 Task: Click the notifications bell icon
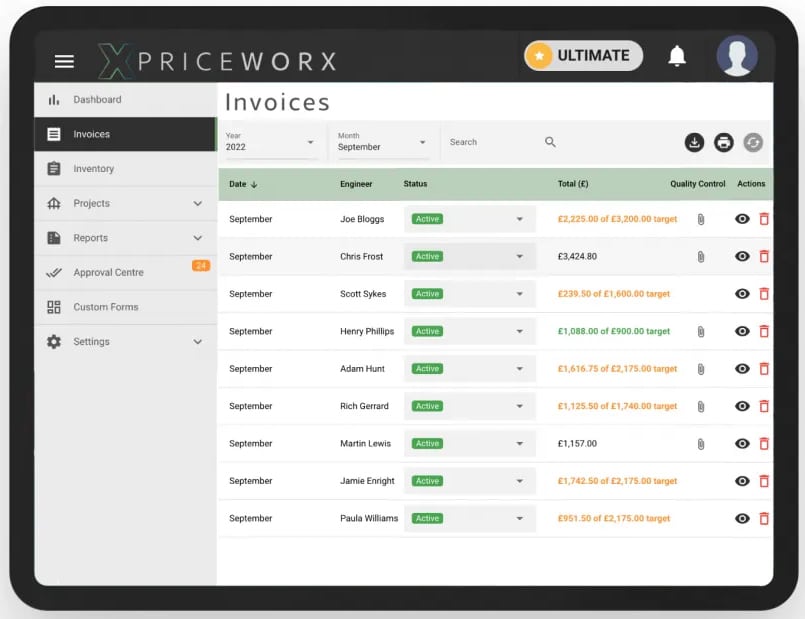coord(676,56)
